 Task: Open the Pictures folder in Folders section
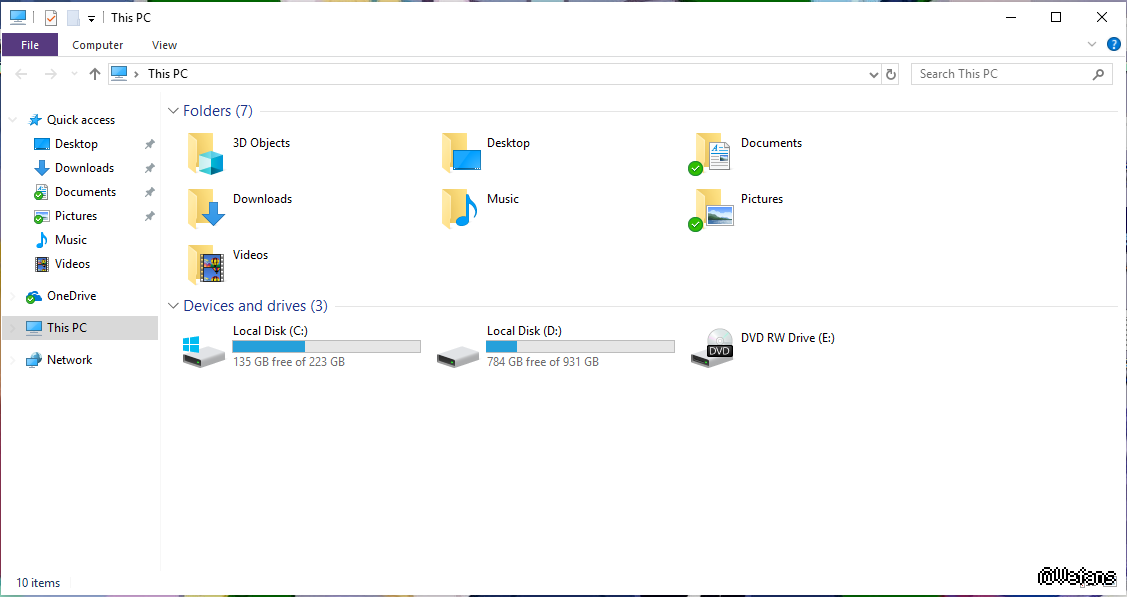click(x=710, y=209)
